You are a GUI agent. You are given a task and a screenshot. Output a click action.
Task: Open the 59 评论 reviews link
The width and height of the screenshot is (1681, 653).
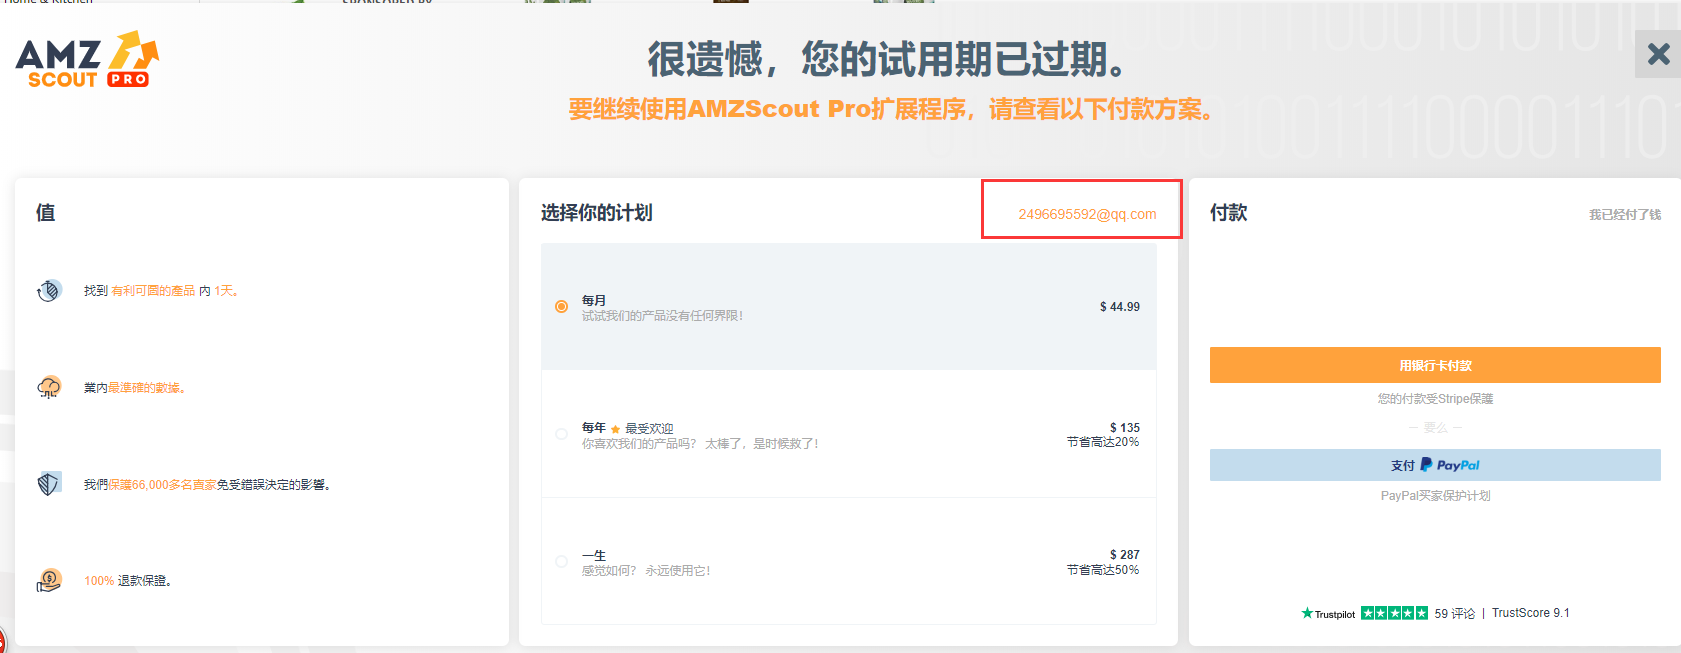click(x=1454, y=613)
